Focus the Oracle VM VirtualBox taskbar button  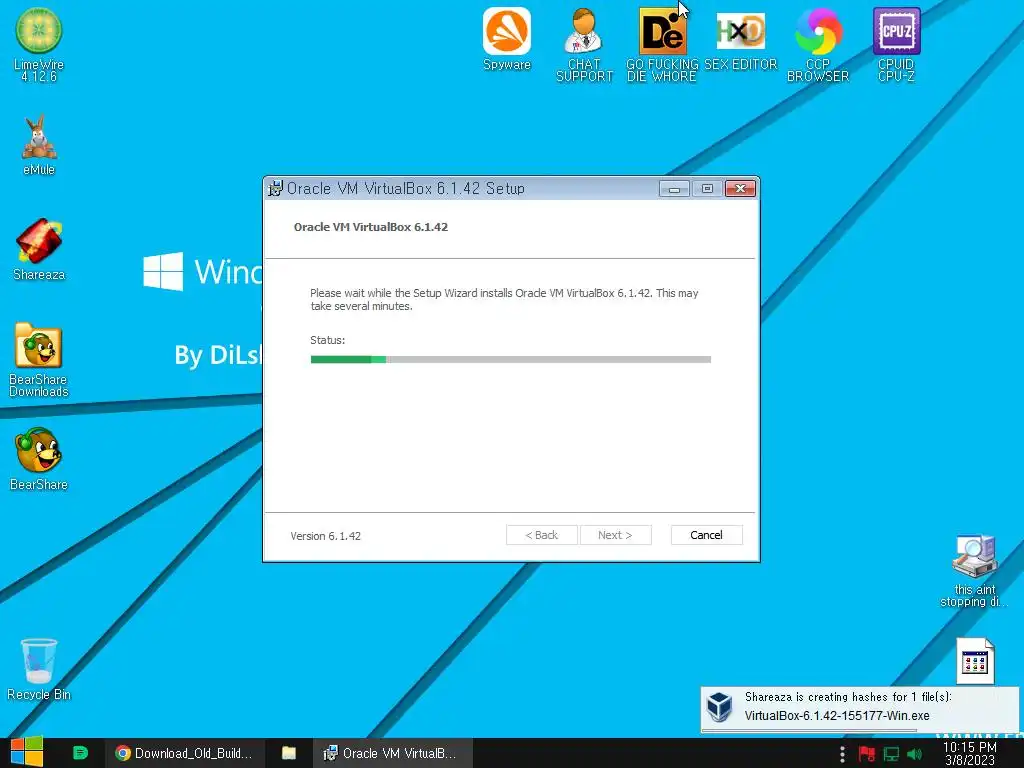click(x=391, y=753)
